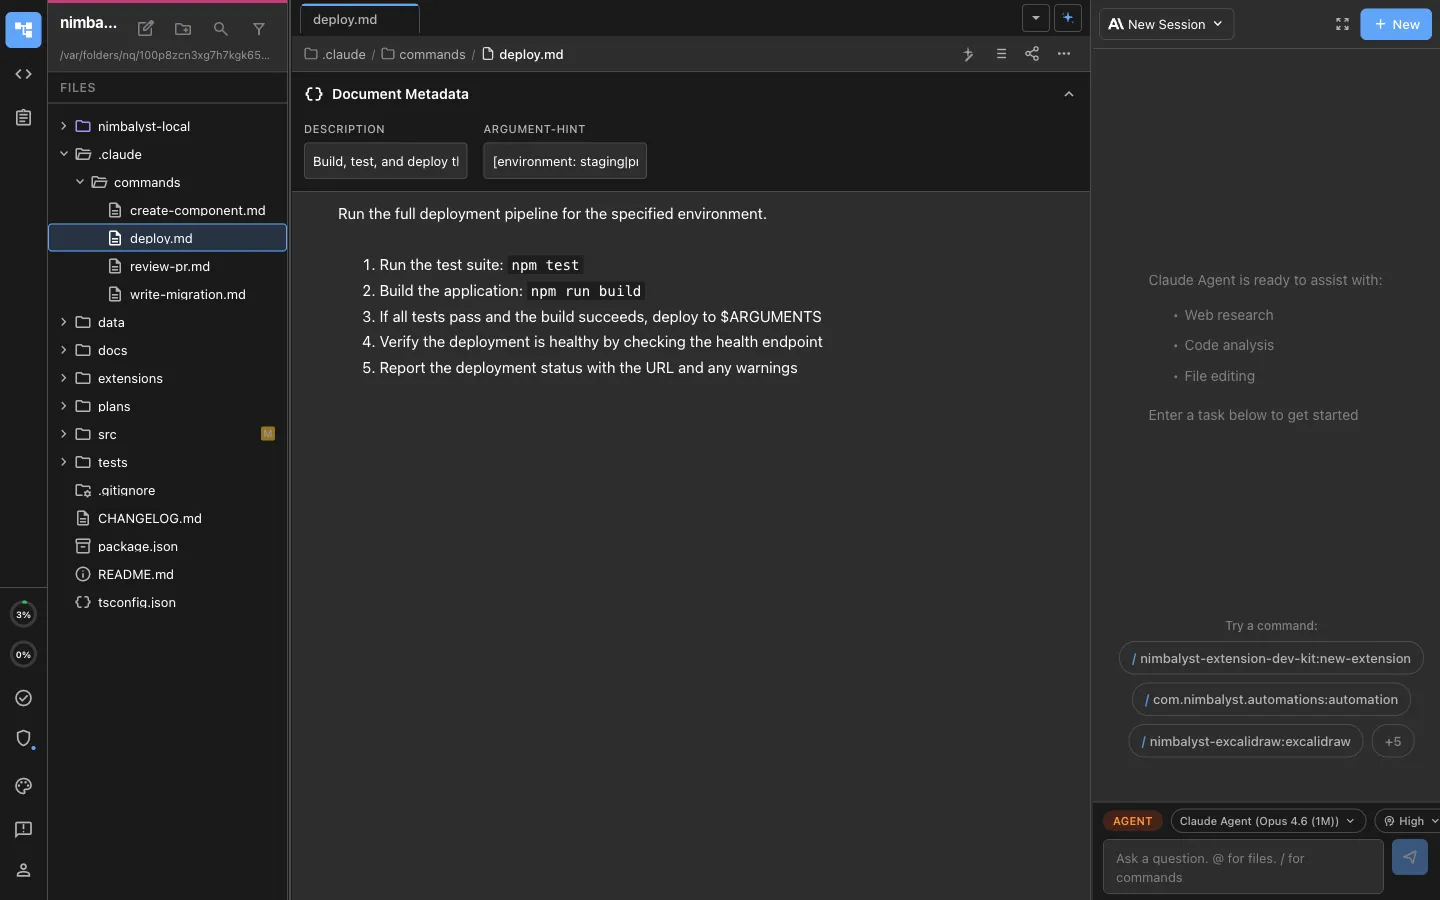Screen dimensions: 1440x900
Task: Open the more options ellipsis in editor toolbar
Action: [1064, 54]
